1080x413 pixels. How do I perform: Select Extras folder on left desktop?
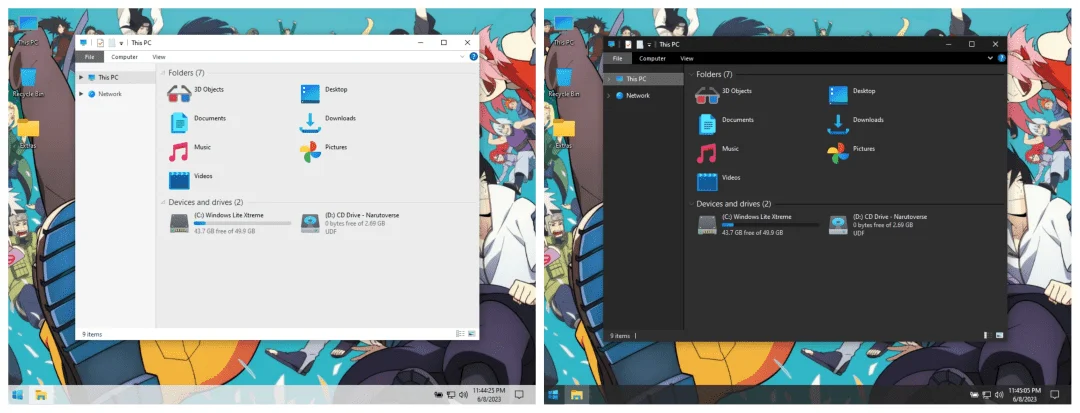(x=28, y=134)
